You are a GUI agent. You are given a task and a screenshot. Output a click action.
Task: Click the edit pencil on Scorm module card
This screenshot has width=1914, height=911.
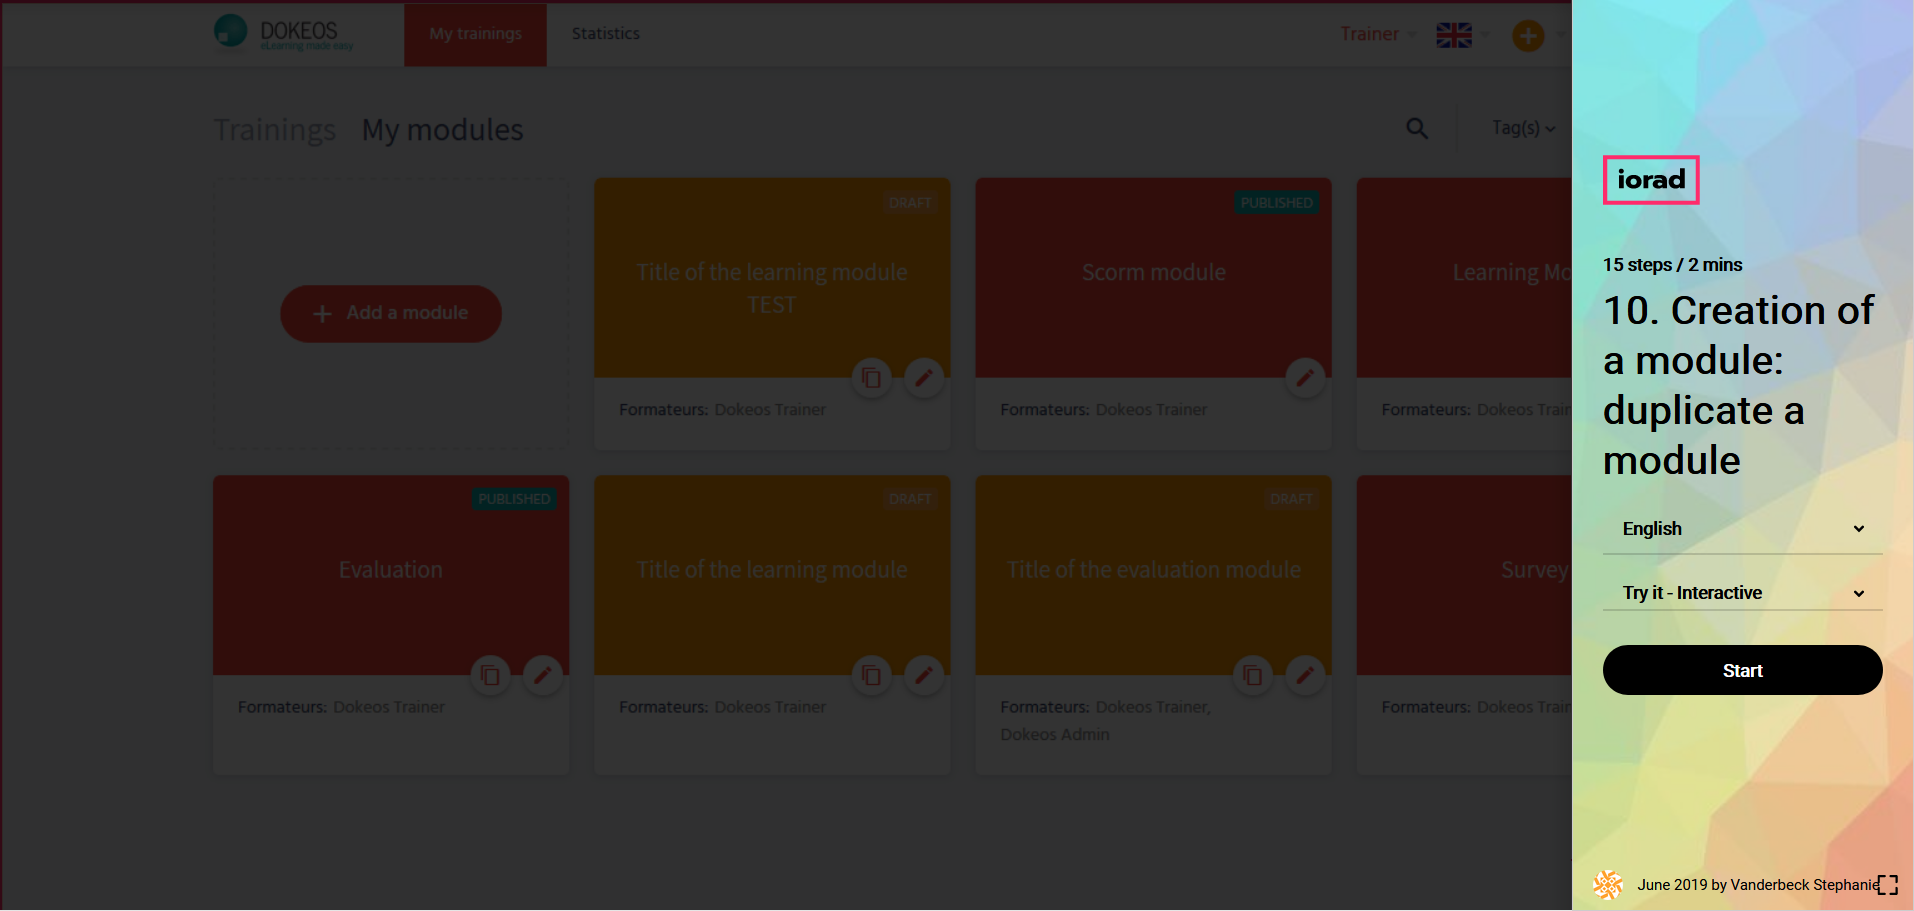click(1305, 378)
